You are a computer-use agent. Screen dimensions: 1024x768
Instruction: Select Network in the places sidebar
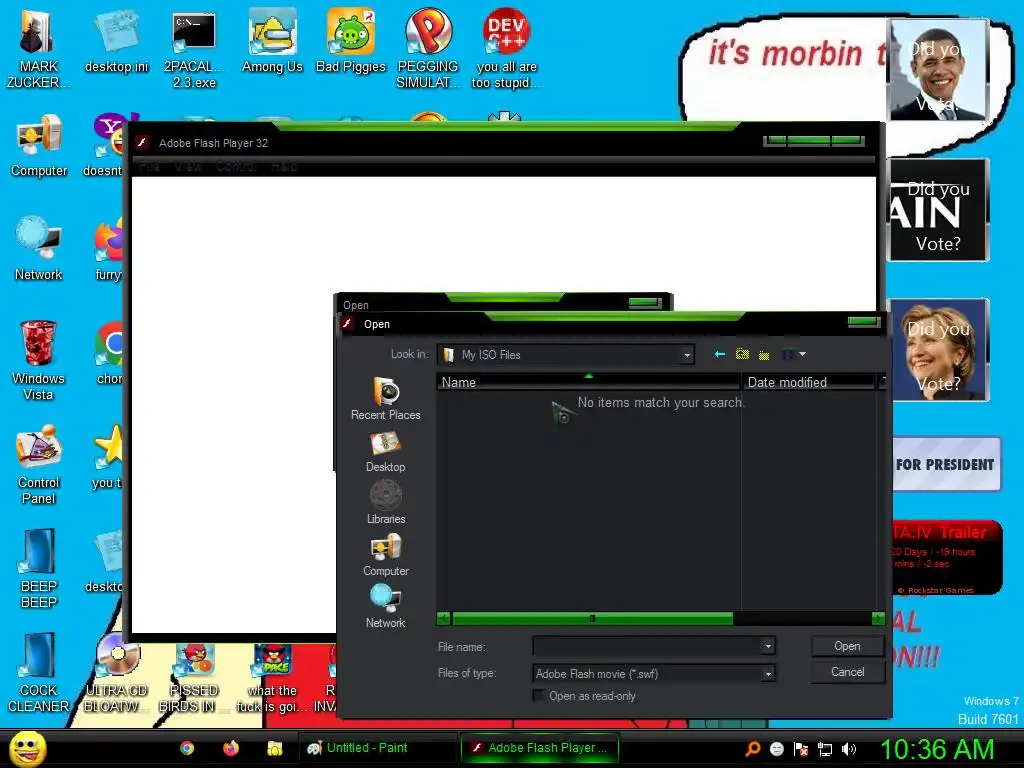click(x=385, y=607)
